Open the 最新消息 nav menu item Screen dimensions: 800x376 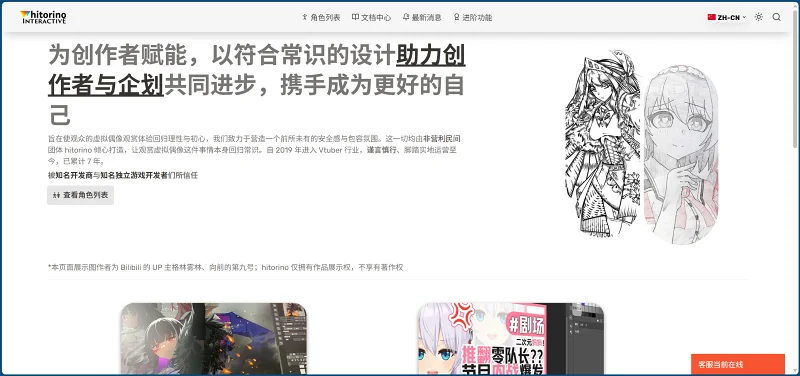pyautogui.click(x=422, y=17)
